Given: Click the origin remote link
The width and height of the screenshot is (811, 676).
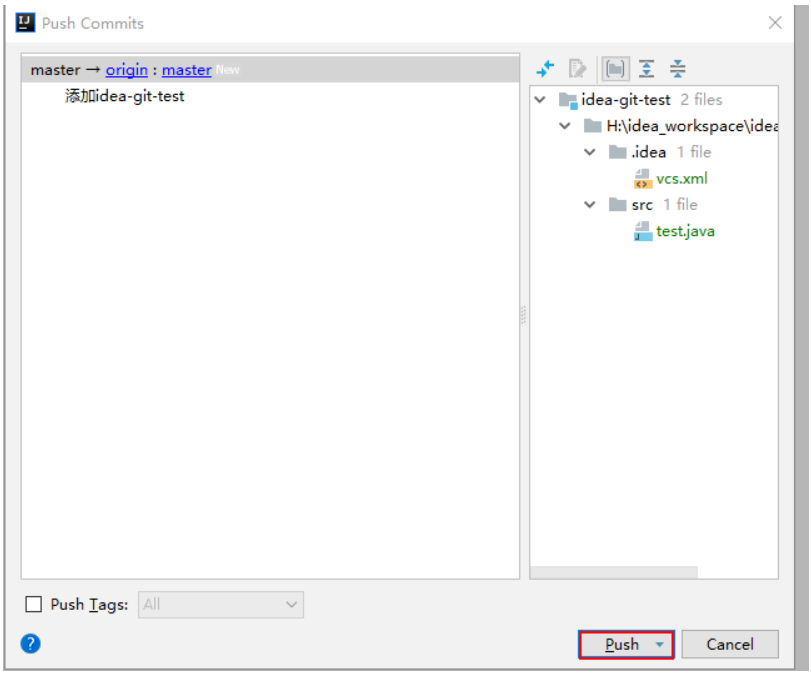Looking at the screenshot, I should point(127,70).
